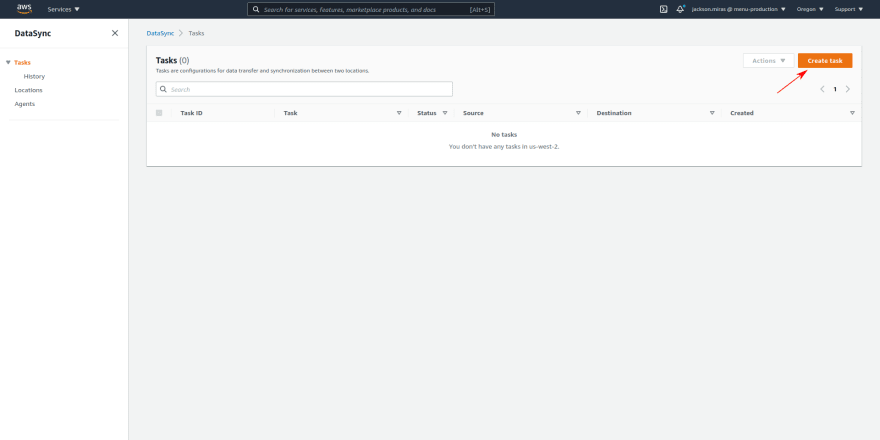Select Tasks in the sidebar
This screenshot has width=880, height=440.
pyautogui.click(x=22, y=62)
